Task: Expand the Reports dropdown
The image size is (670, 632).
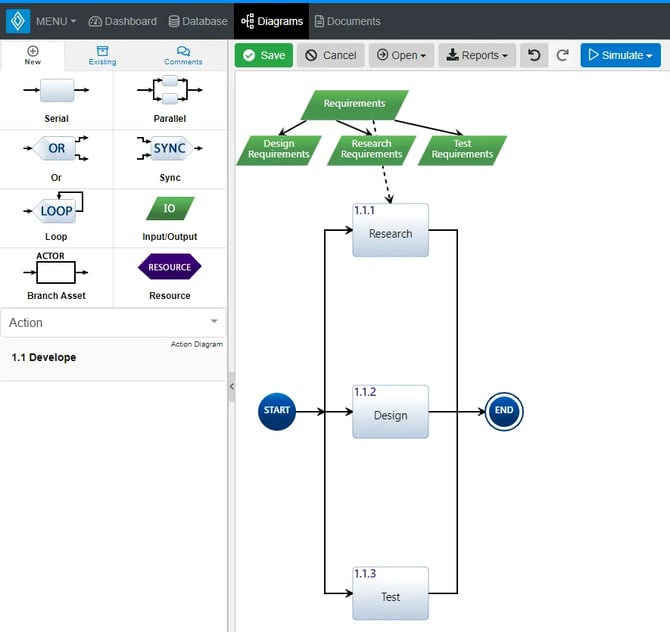Action: point(477,55)
